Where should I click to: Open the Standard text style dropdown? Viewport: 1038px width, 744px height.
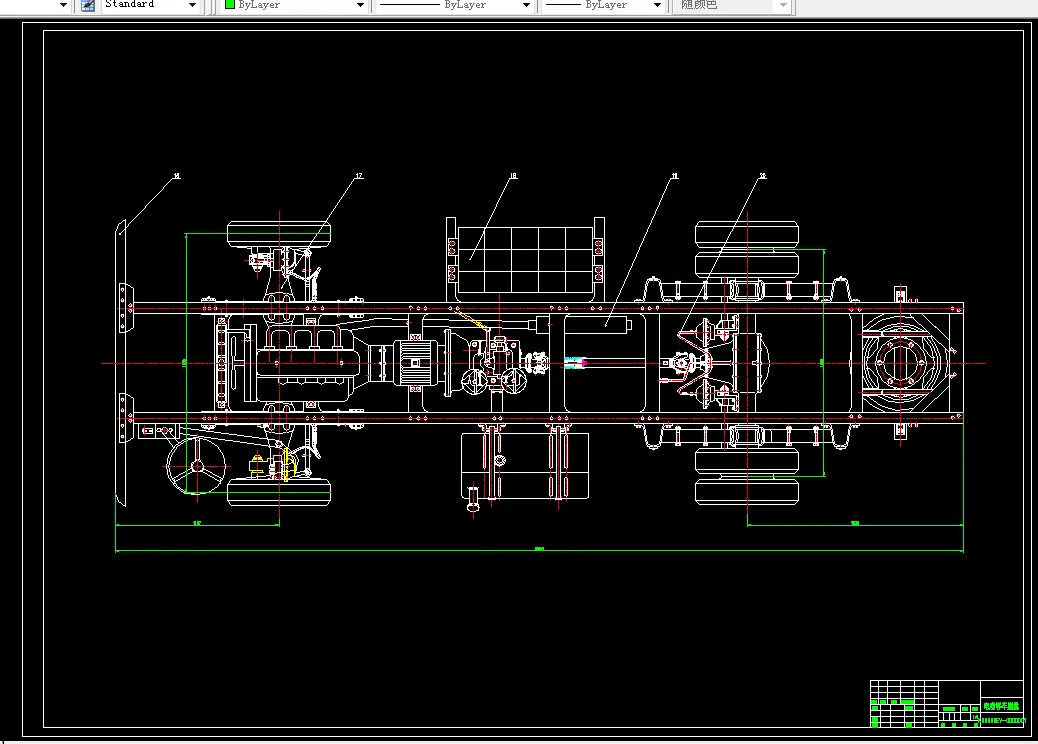pos(192,6)
